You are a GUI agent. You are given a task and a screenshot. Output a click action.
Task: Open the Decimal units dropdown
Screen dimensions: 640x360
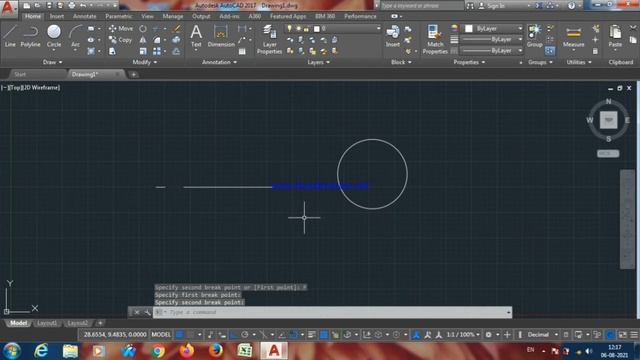pos(542,335)
